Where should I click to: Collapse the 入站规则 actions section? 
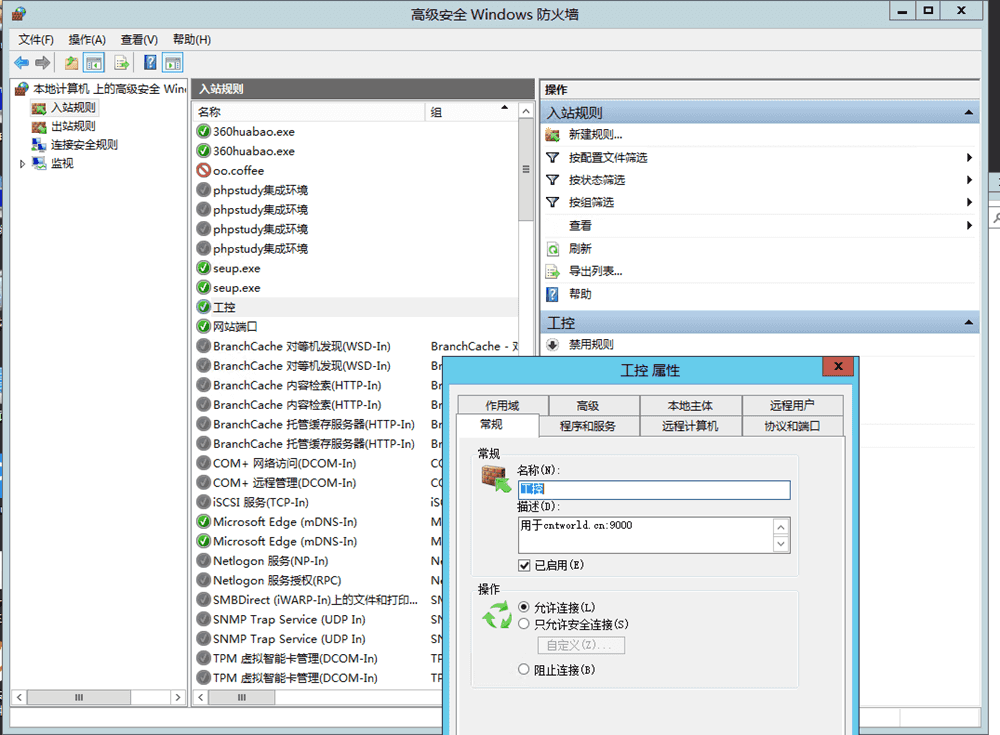click(x=967, y=113)
